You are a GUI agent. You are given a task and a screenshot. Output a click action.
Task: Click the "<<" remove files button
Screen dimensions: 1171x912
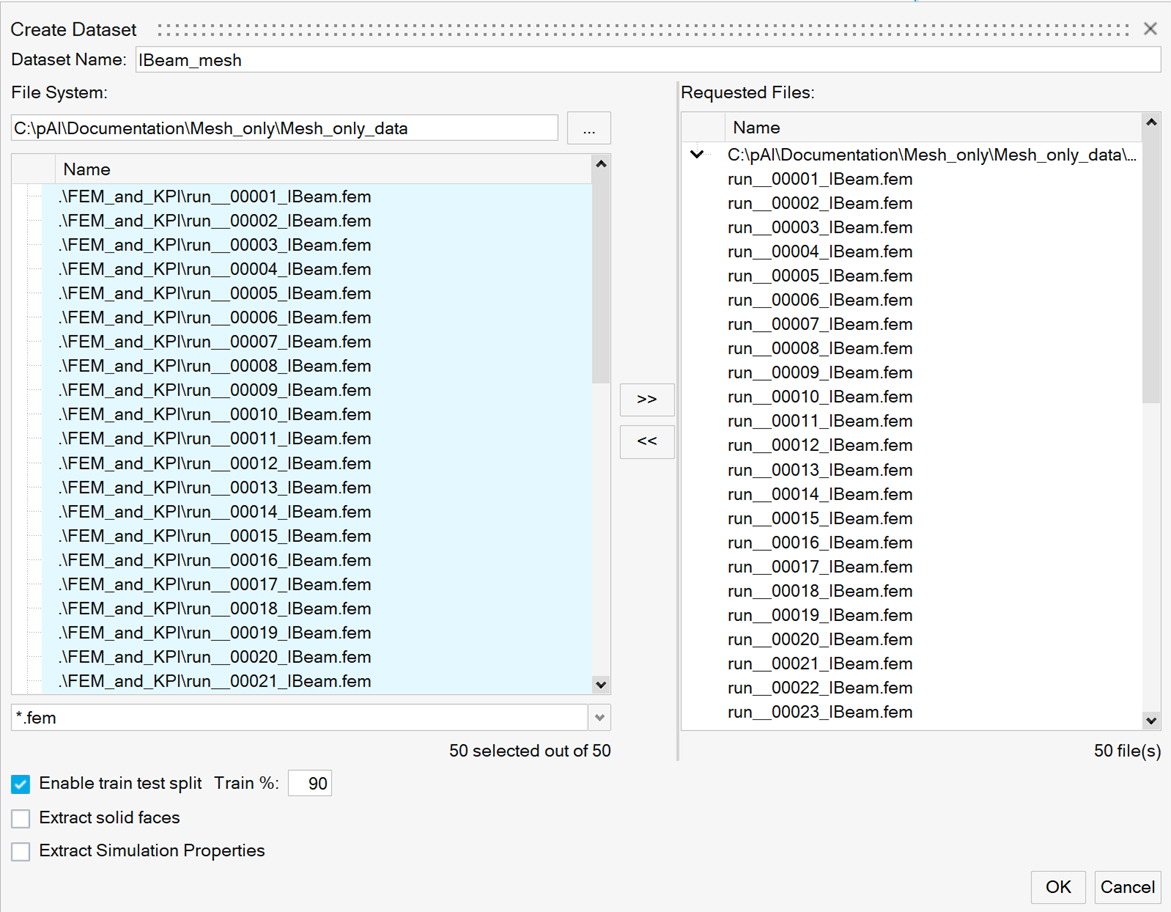[x=646, y=441]
